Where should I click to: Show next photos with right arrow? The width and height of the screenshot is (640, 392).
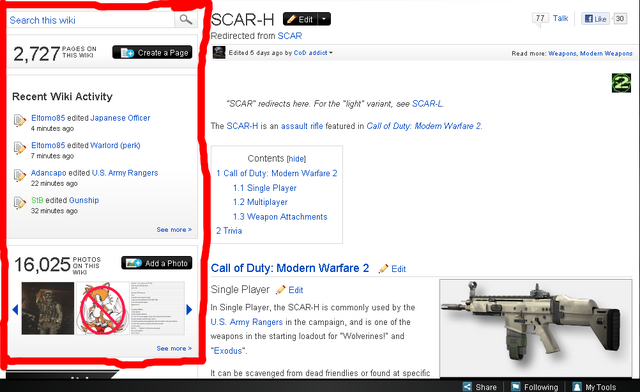tap(189, 310)
